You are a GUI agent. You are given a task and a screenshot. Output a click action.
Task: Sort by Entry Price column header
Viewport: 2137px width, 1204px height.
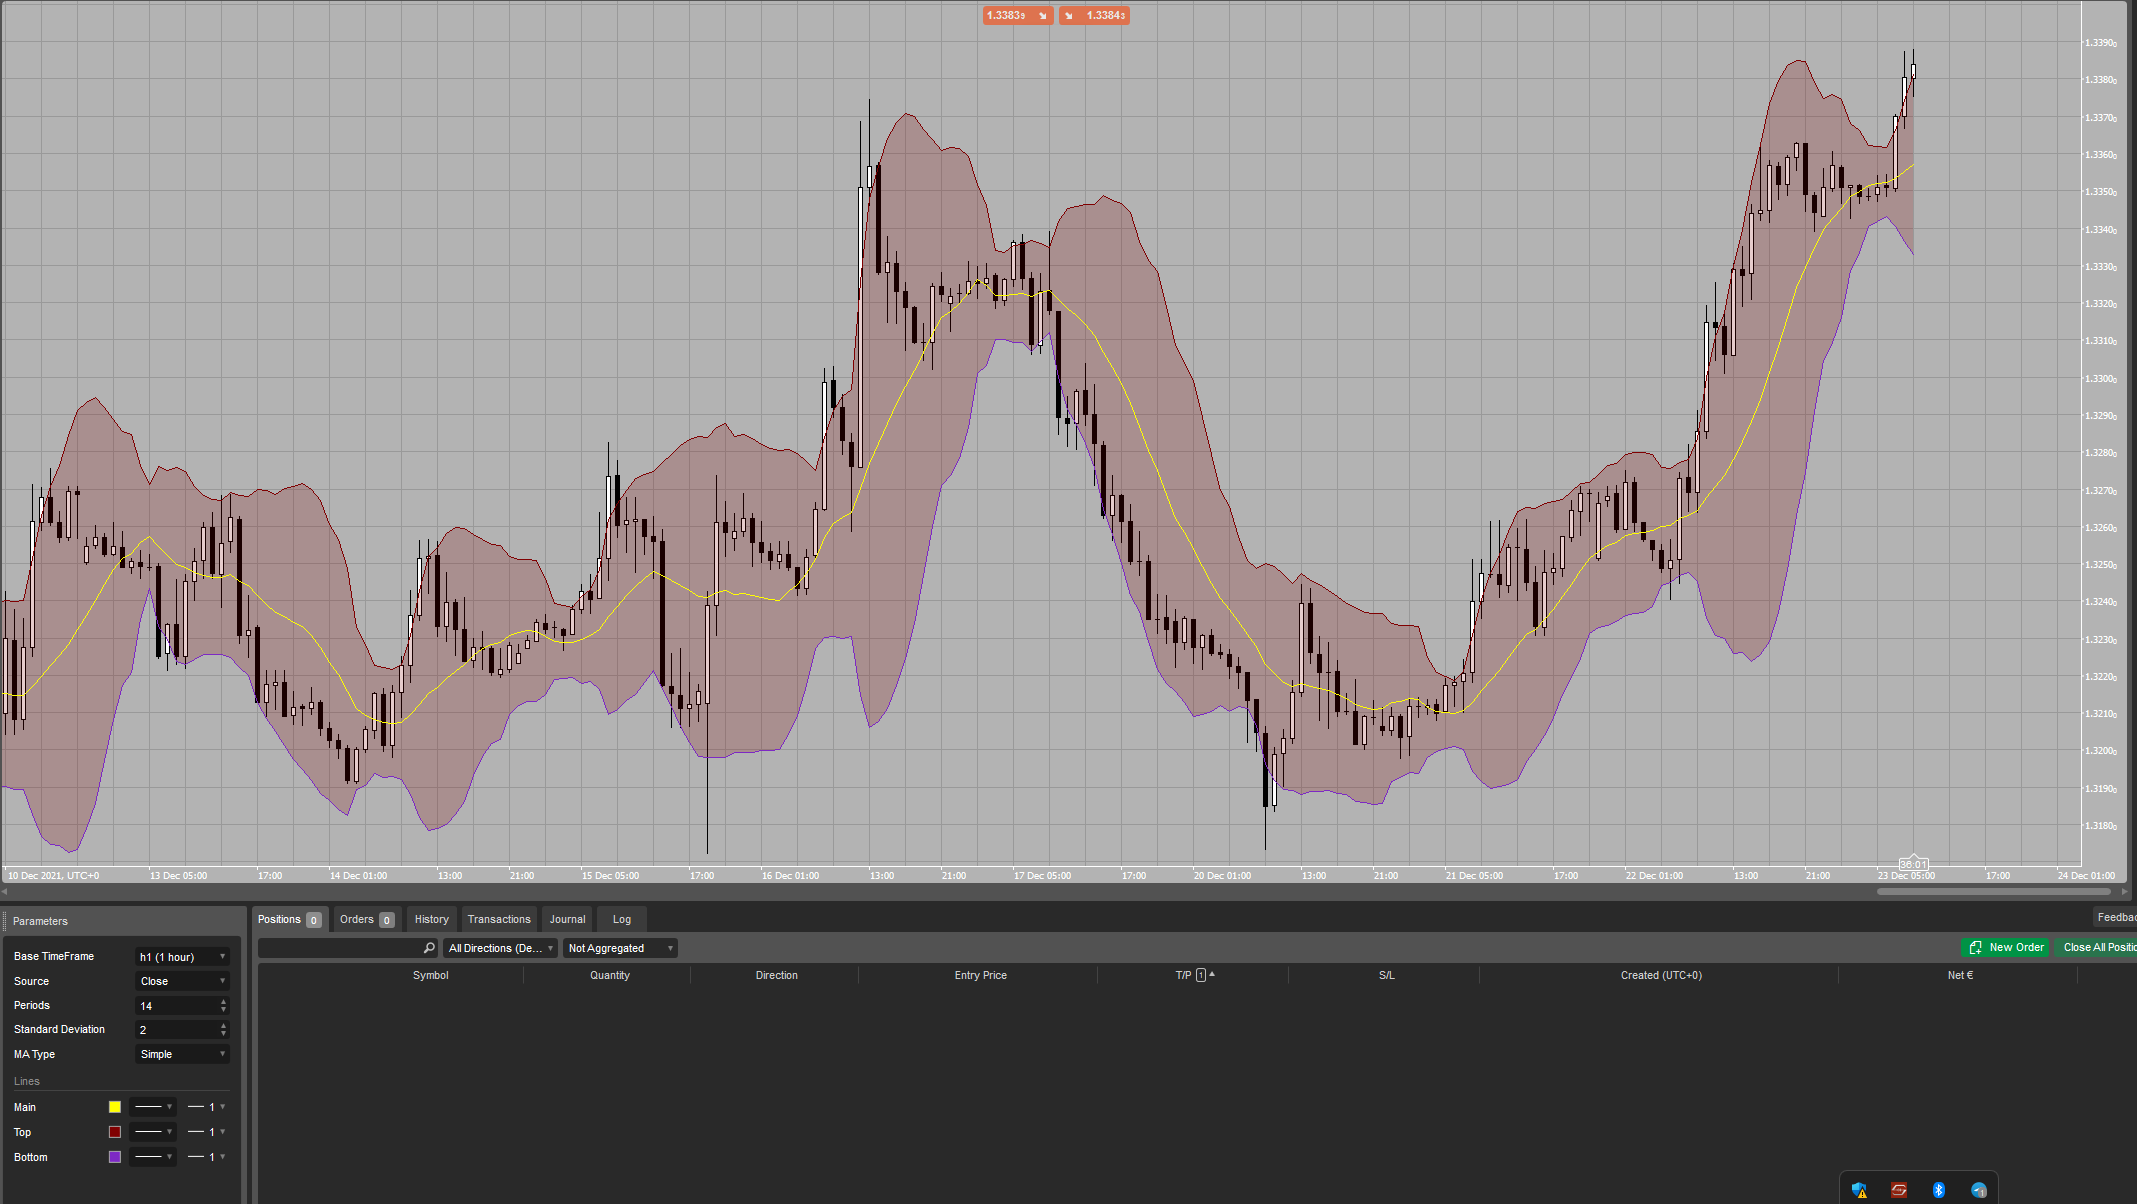point(981,975)
